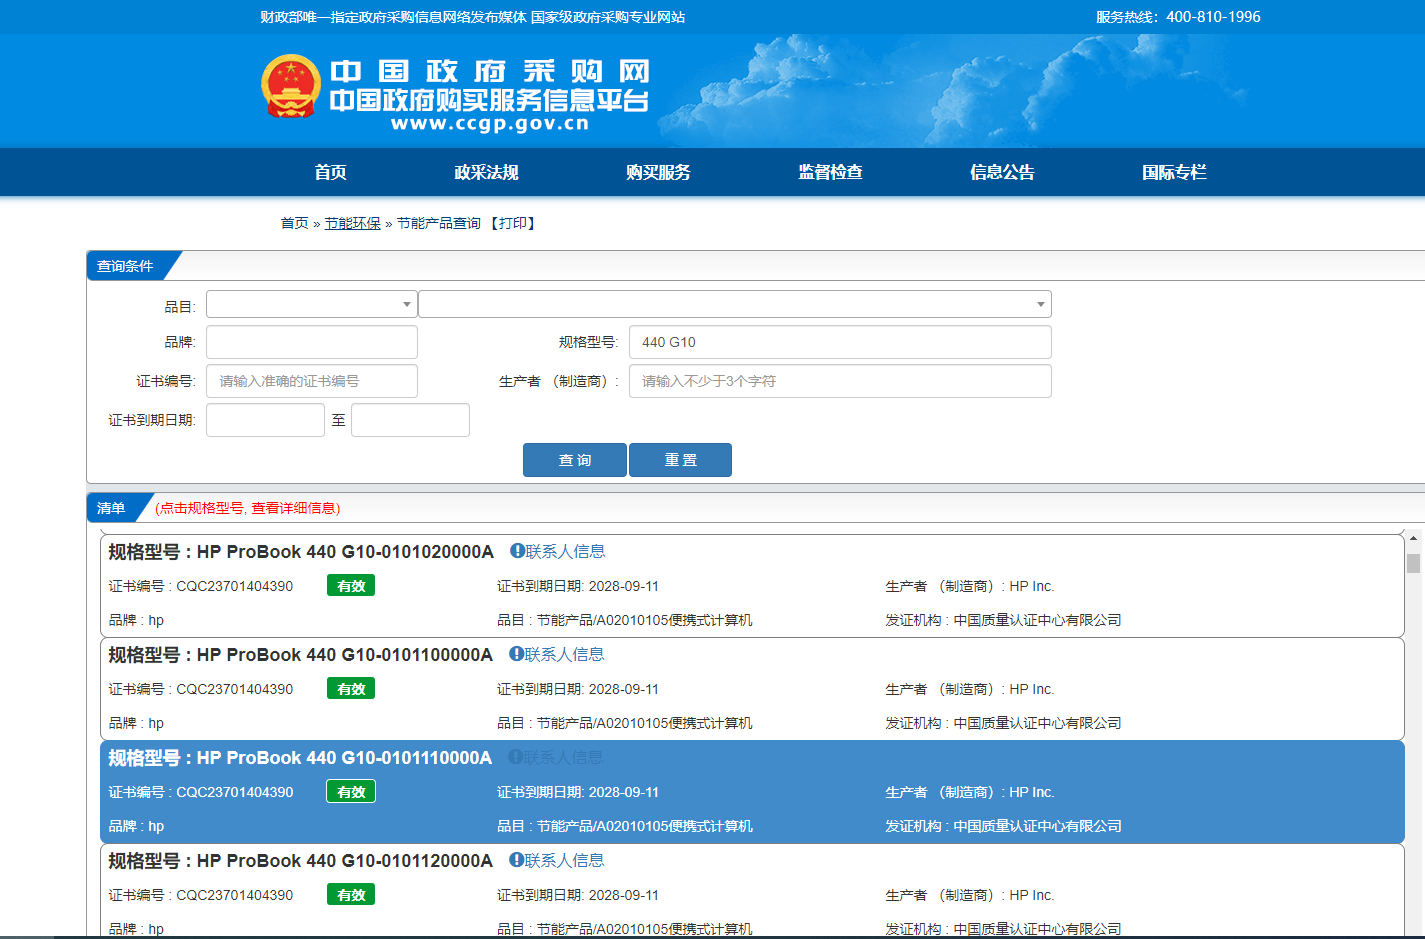The width and height of the screenshot is (1425, 939).
Task: Open the first 品目 category dropdown
Action: (311, 304)
